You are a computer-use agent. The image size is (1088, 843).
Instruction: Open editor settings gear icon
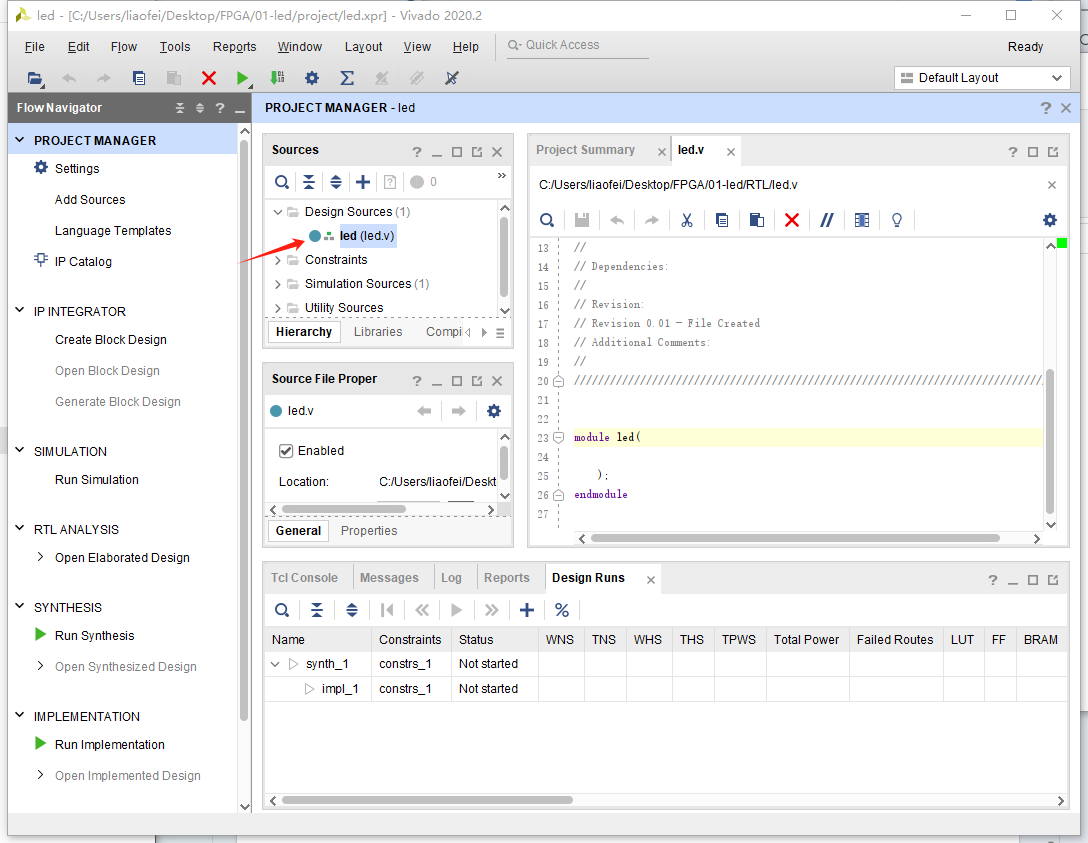[1050, 220]
